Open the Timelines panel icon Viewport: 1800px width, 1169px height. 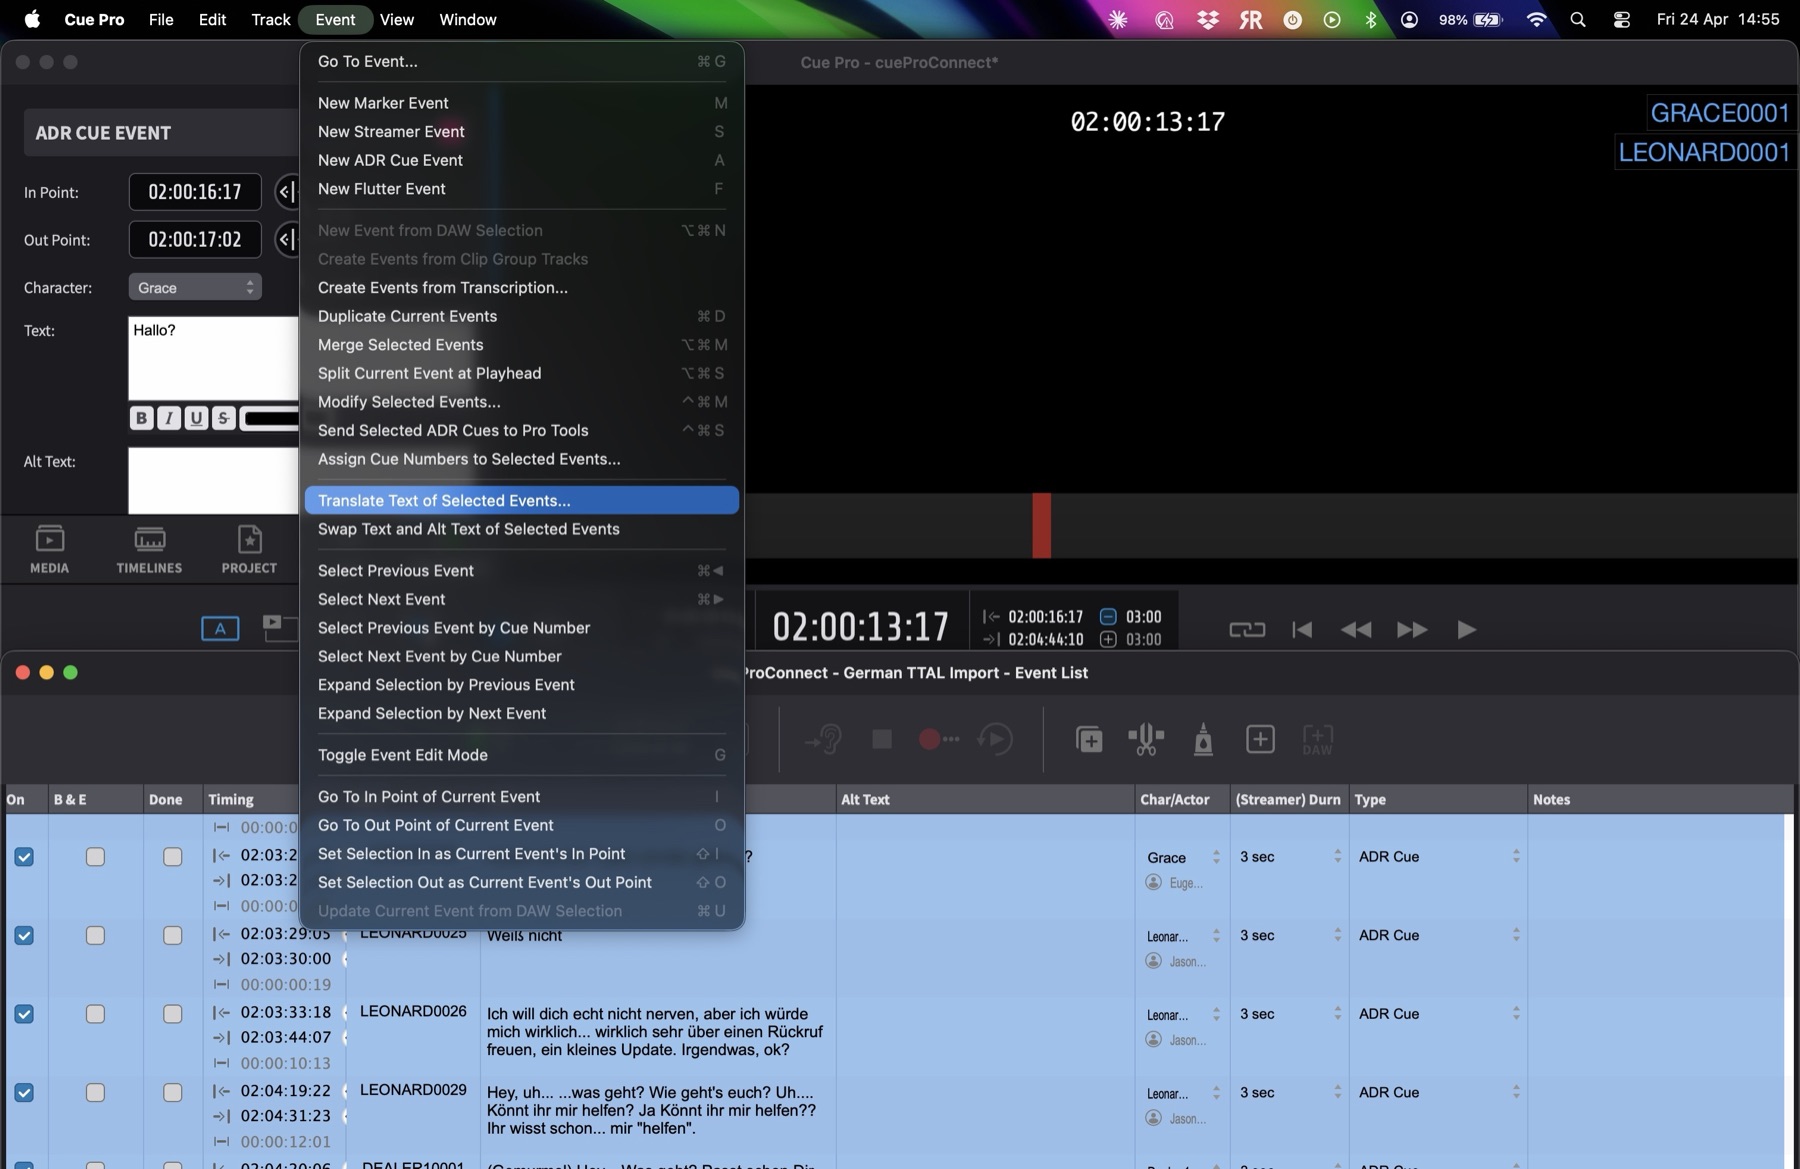tap(149, 549)
